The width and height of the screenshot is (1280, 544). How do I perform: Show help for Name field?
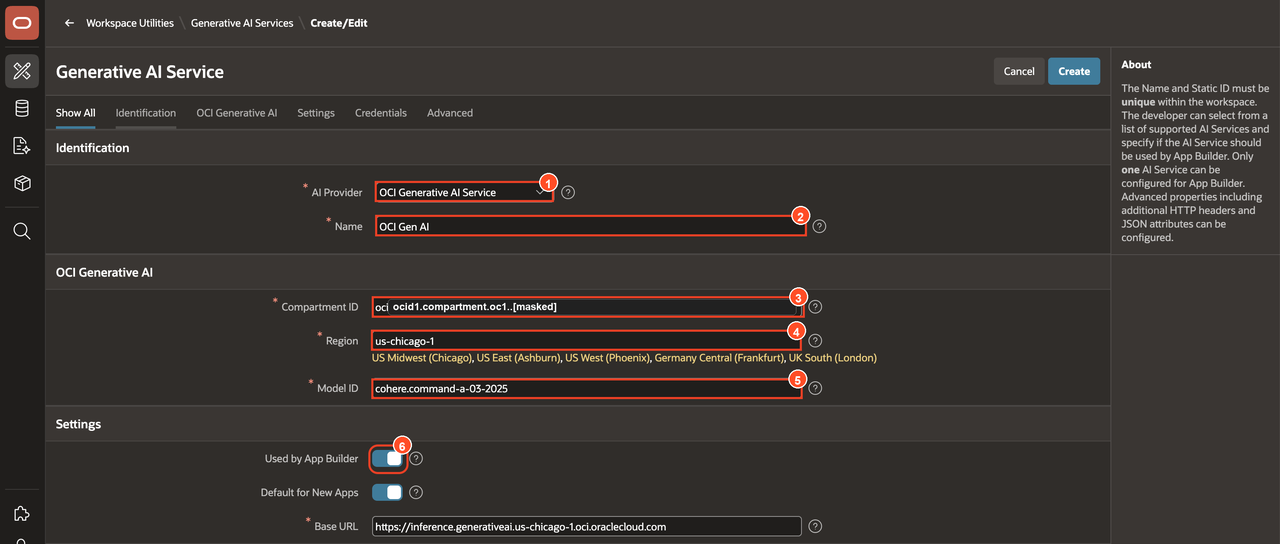pos(819,226)
